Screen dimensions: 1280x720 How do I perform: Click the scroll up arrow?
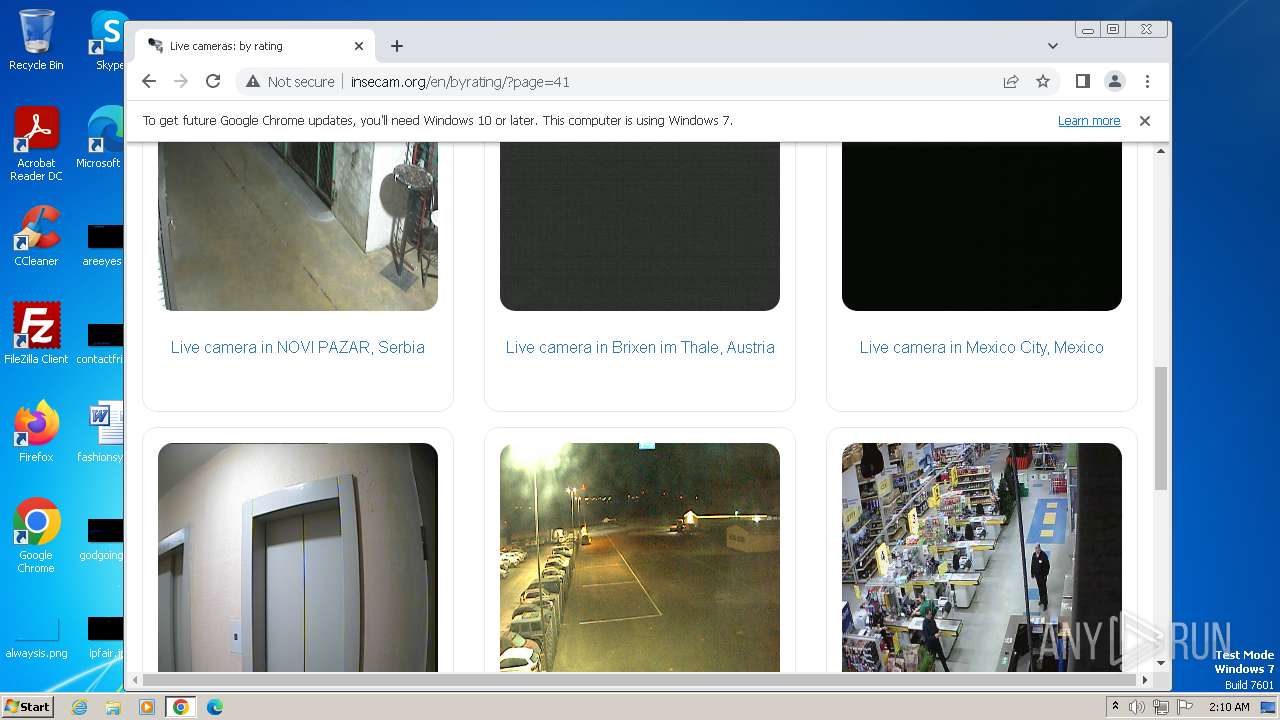pyautogui.click(x=1161, y=151)
